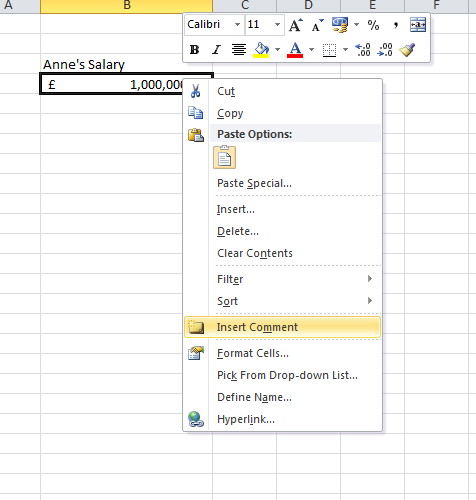Apply Accounting Number Format from mini toolbar
This screenshot has height=500, width=476.
pyautogui.click(x=340, y=25)
